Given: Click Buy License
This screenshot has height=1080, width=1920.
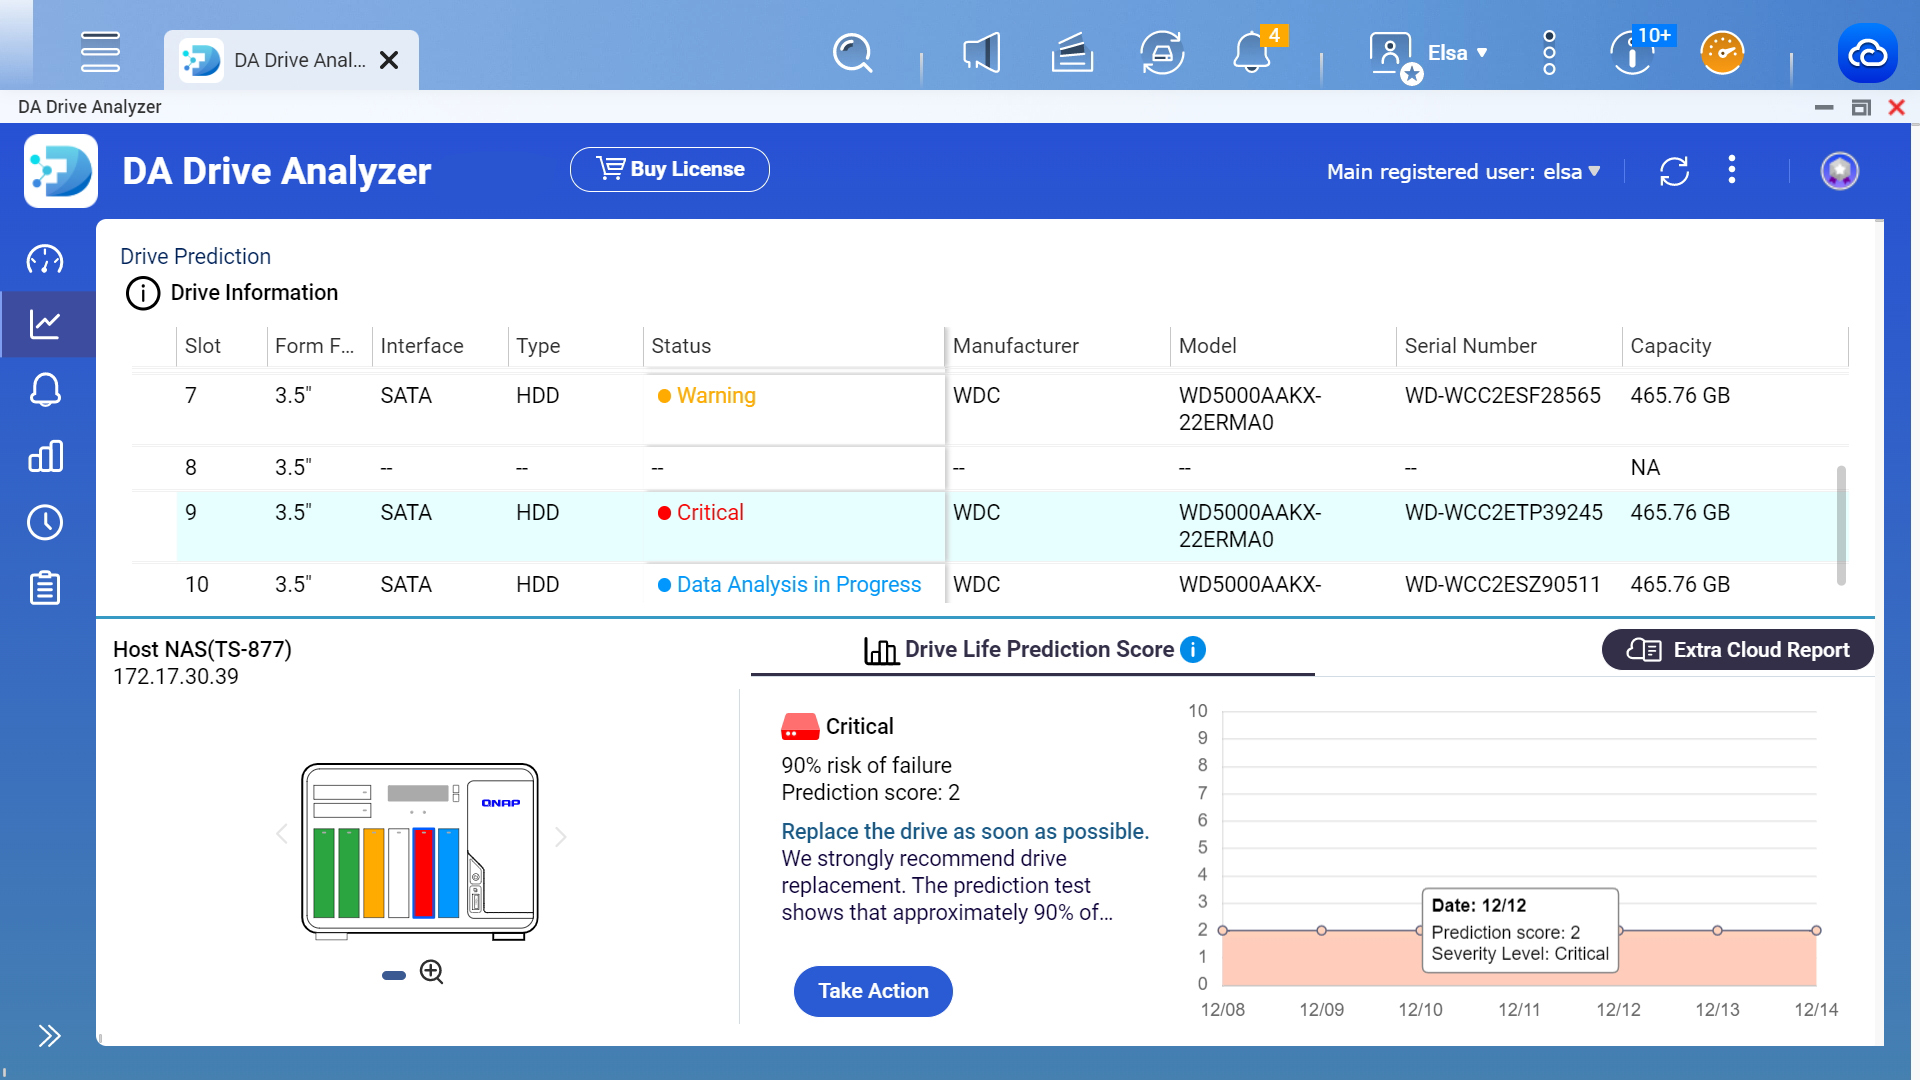Looking at the screenshot, I should tap(669, 169).
